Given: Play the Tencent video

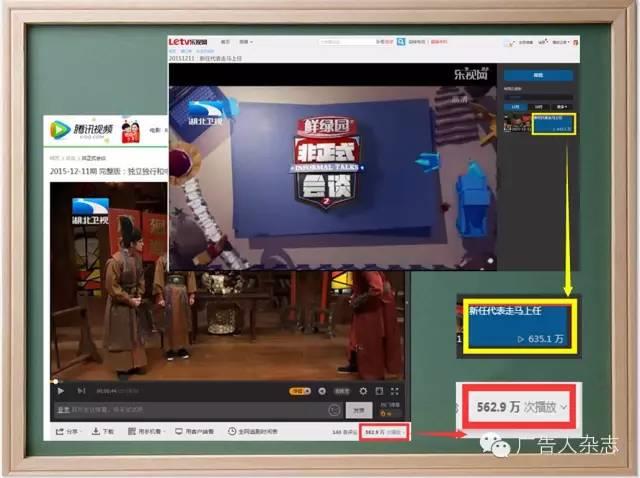Looking at the screenshot, I should (x=60, y=391).
